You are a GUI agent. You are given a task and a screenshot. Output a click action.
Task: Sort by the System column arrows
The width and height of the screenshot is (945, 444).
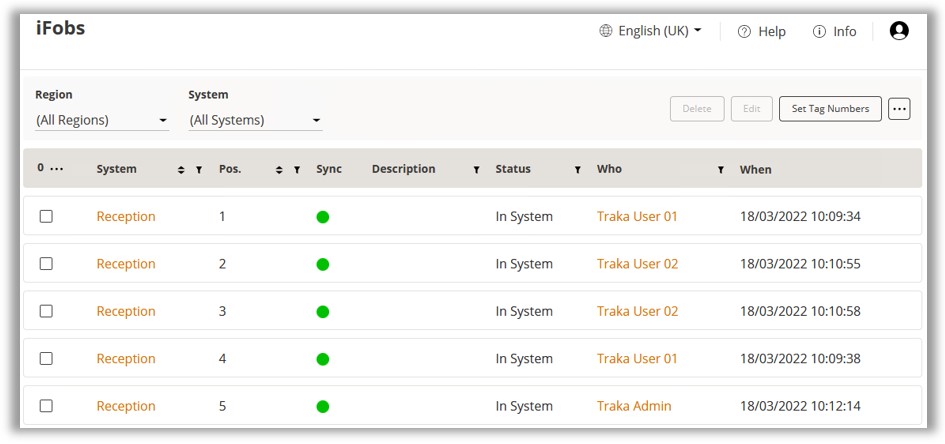click(181, 170)
